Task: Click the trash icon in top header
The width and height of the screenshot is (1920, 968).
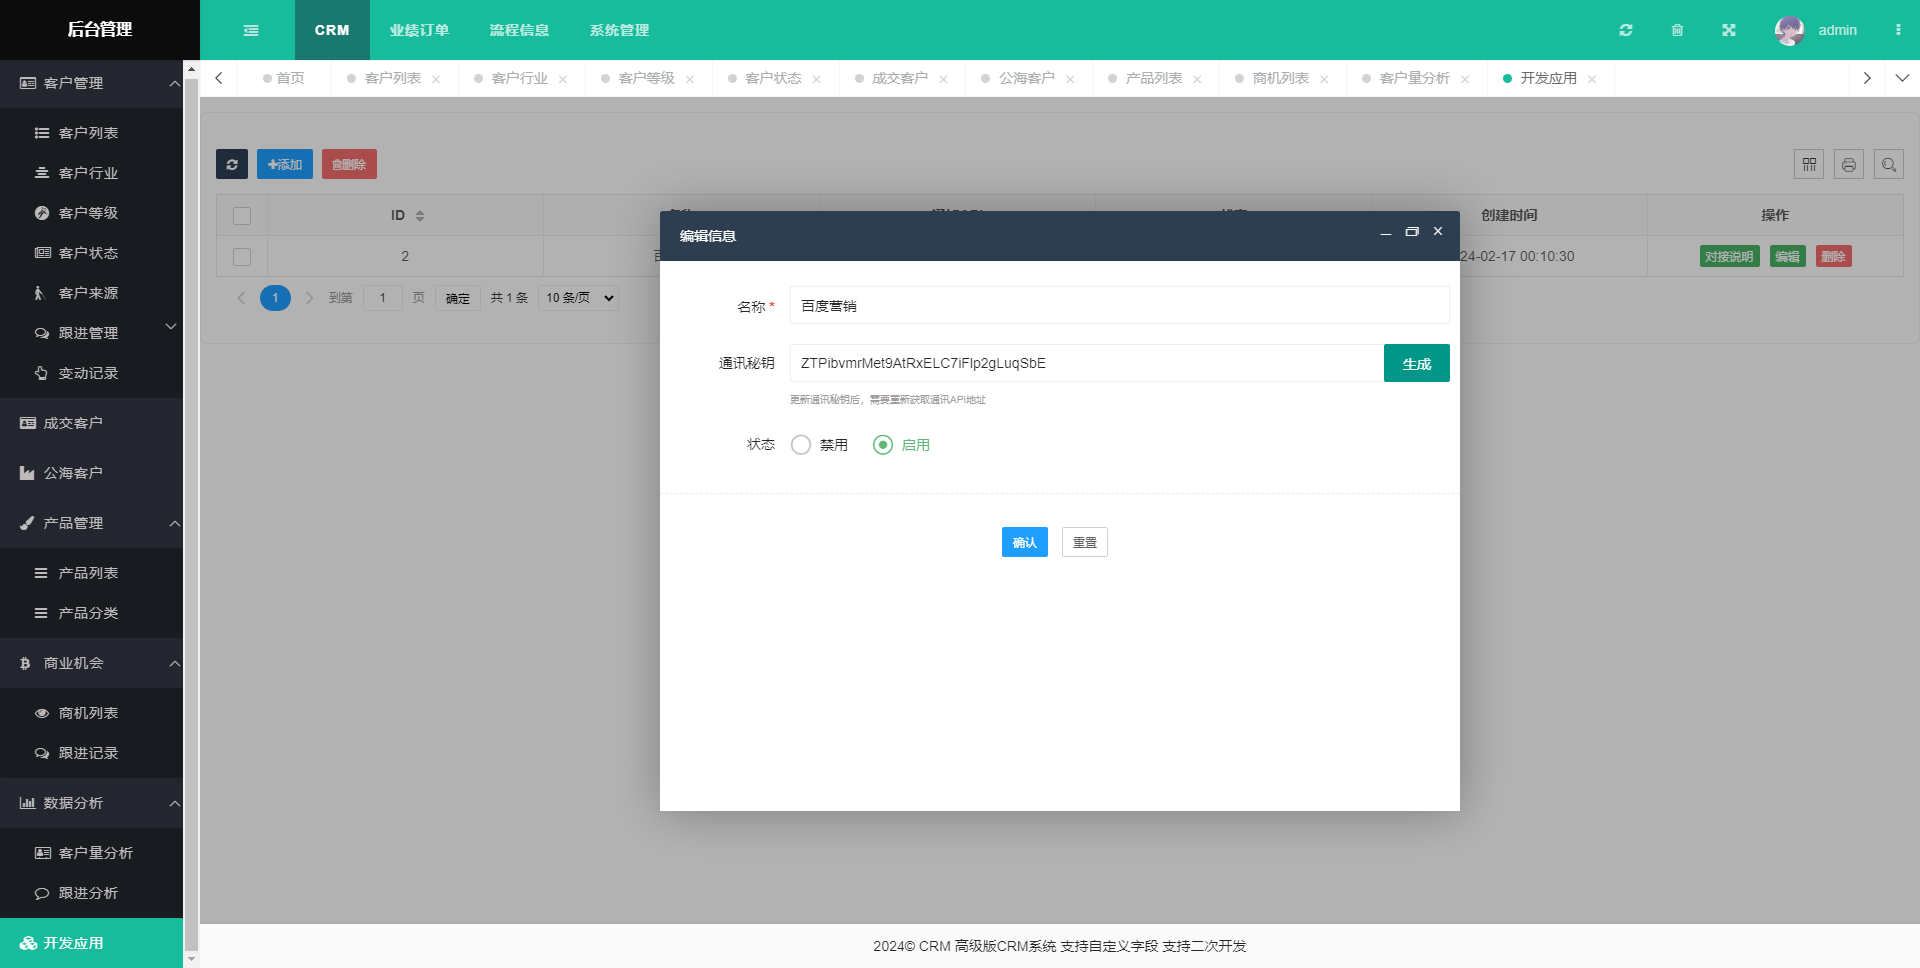Action: [x=1677, y=30]
